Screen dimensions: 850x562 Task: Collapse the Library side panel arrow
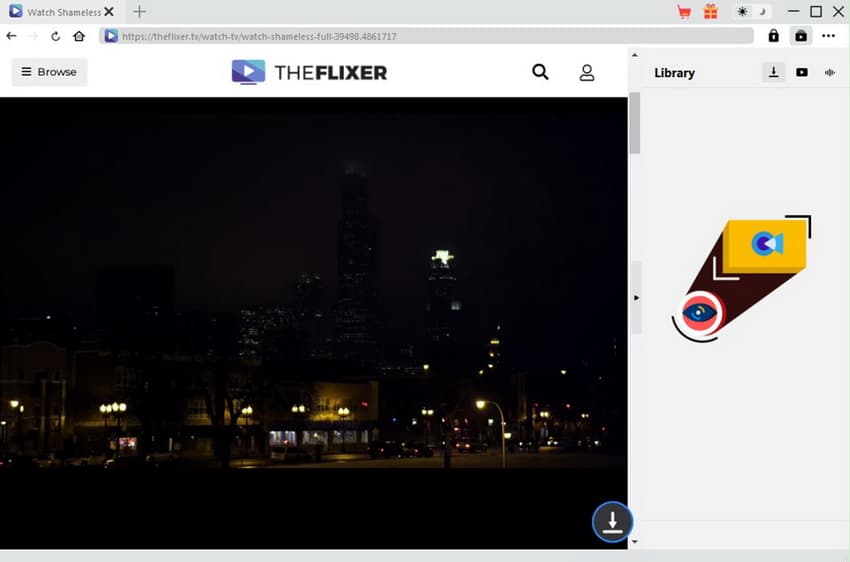tap(636, 298)
